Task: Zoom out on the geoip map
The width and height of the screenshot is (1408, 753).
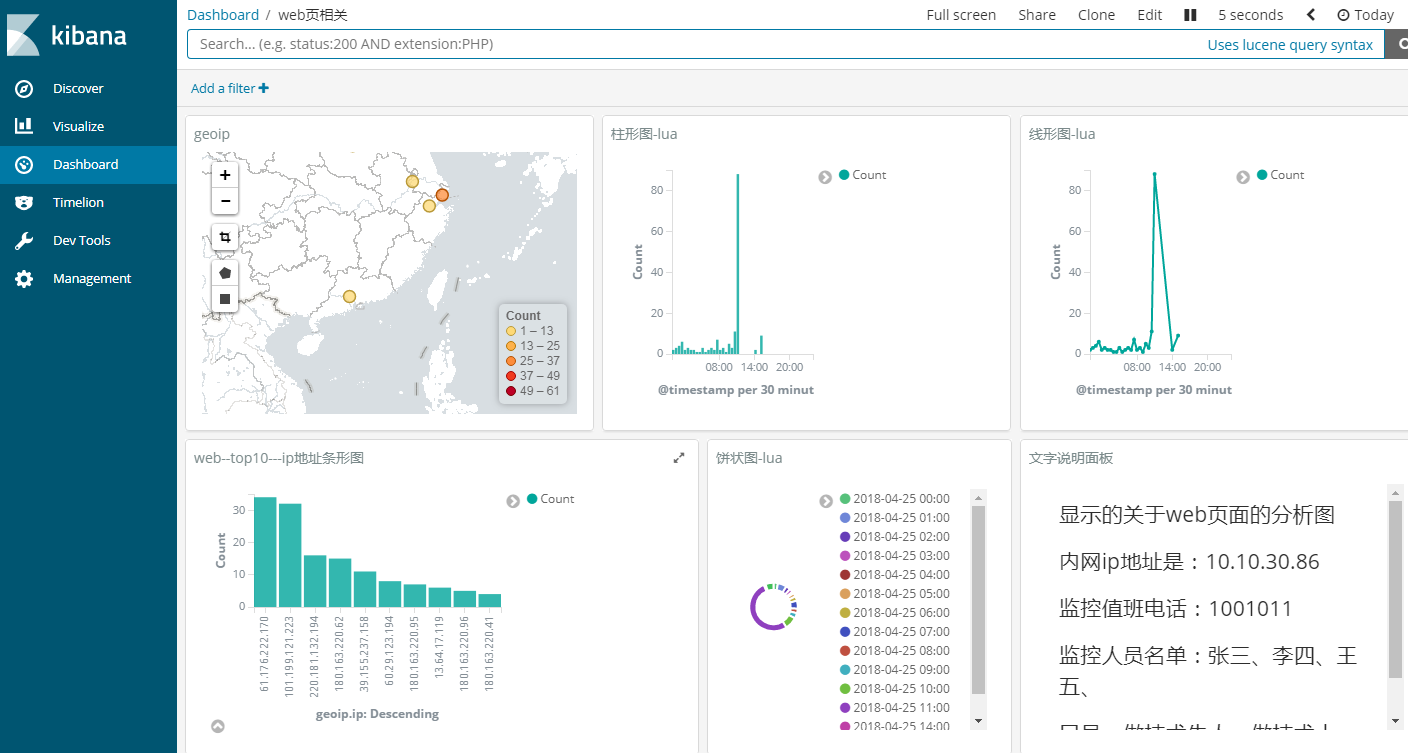Action: point(225,201)
